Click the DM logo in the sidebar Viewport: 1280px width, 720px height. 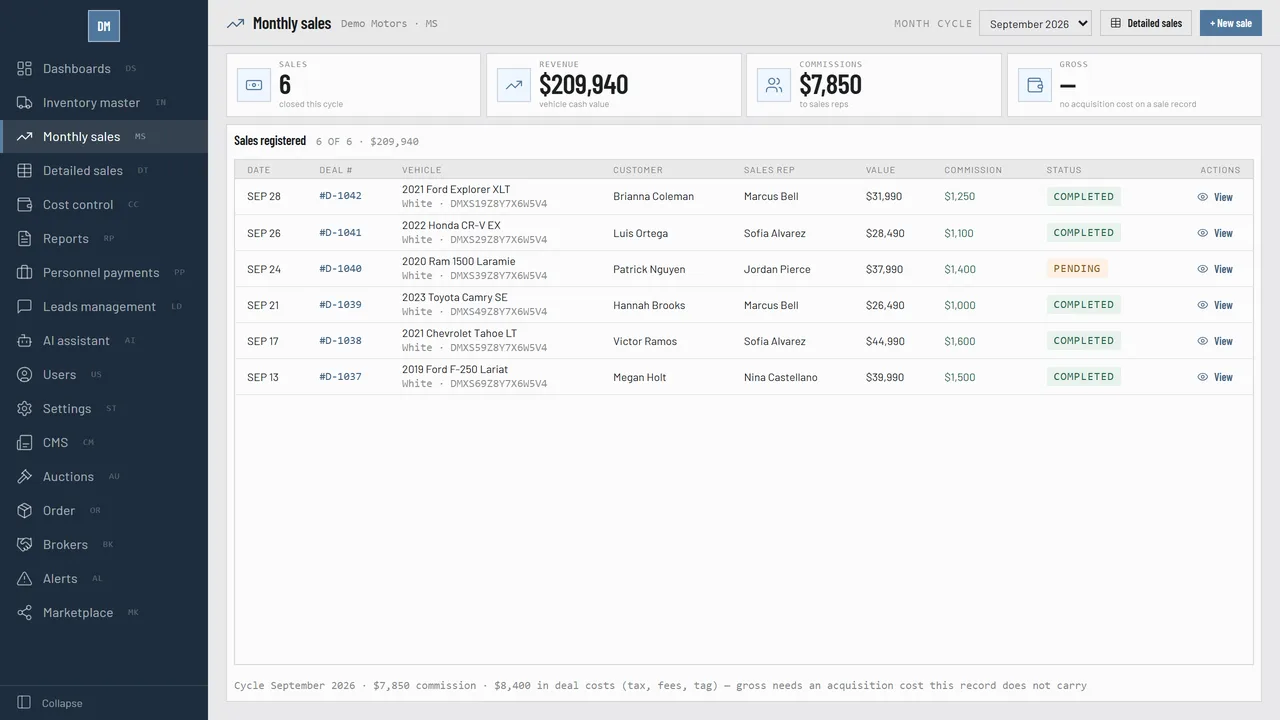tap(104, 26)
